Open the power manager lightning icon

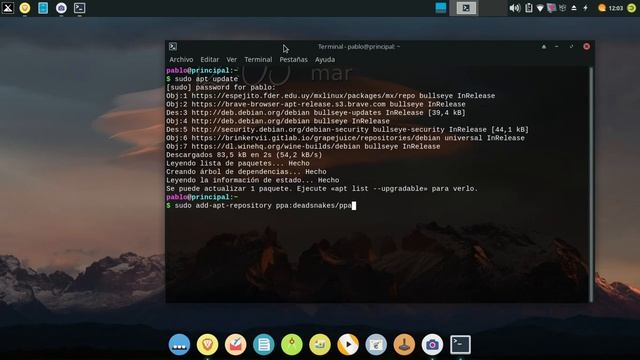(x=586, y=8)
